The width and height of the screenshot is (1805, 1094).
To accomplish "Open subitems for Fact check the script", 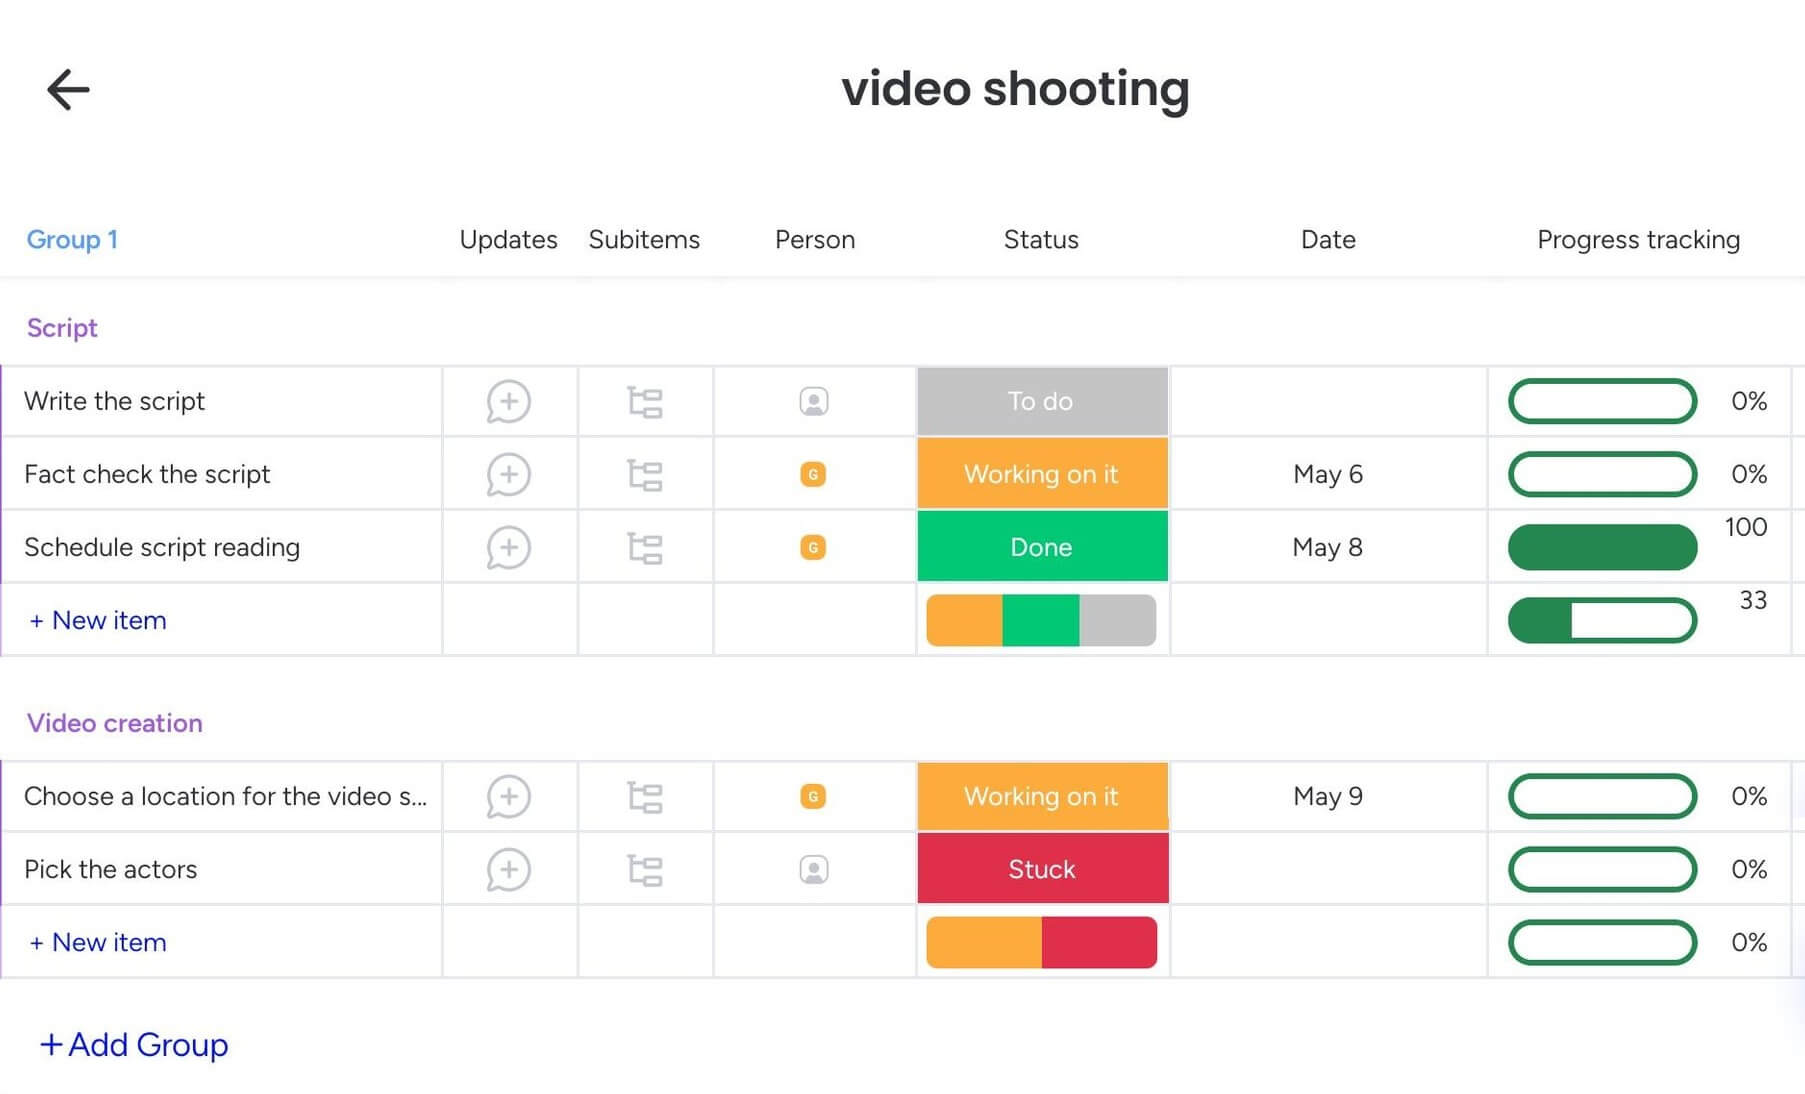I will [645, 475].
